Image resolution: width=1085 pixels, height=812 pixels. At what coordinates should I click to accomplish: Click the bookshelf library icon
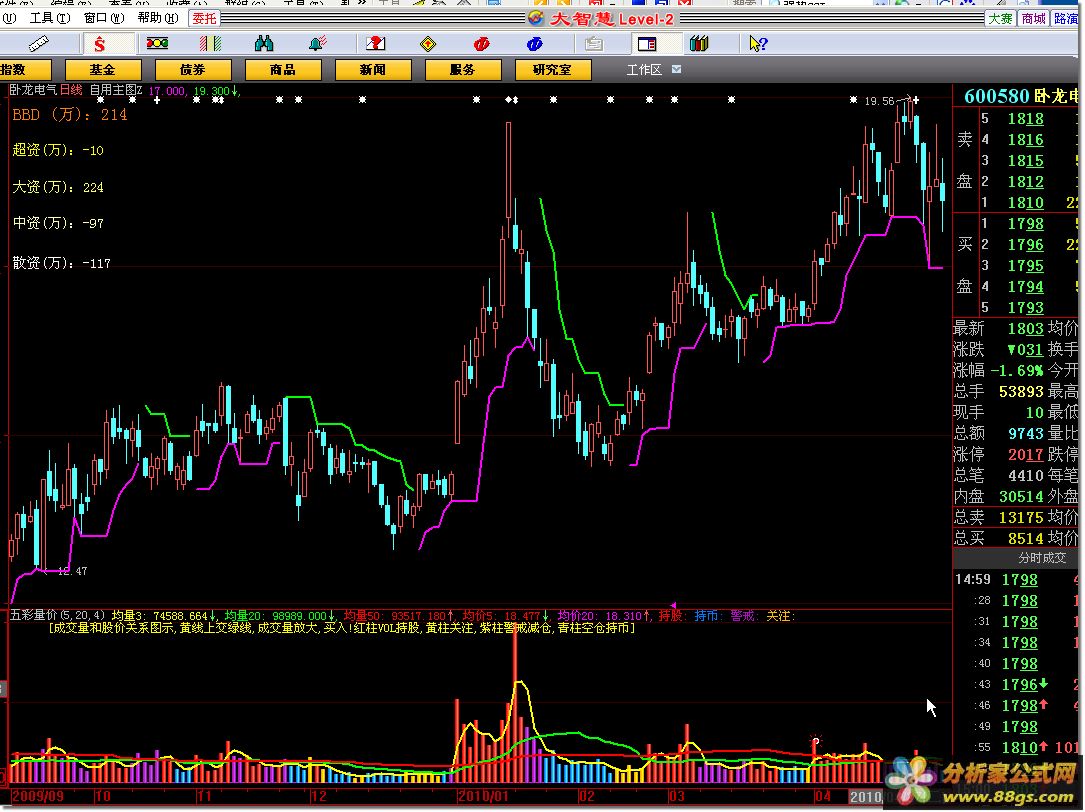click(699, 44)
